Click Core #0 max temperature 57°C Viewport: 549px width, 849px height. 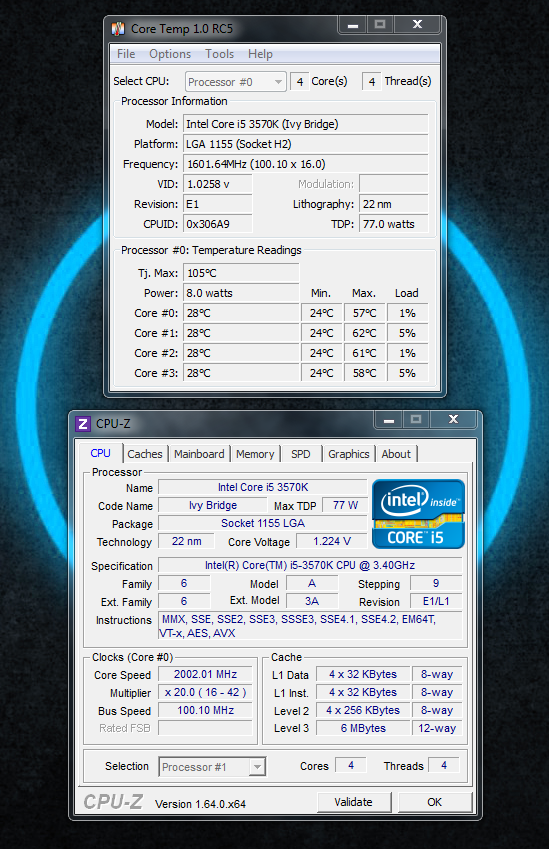click(x=364, y=313)
